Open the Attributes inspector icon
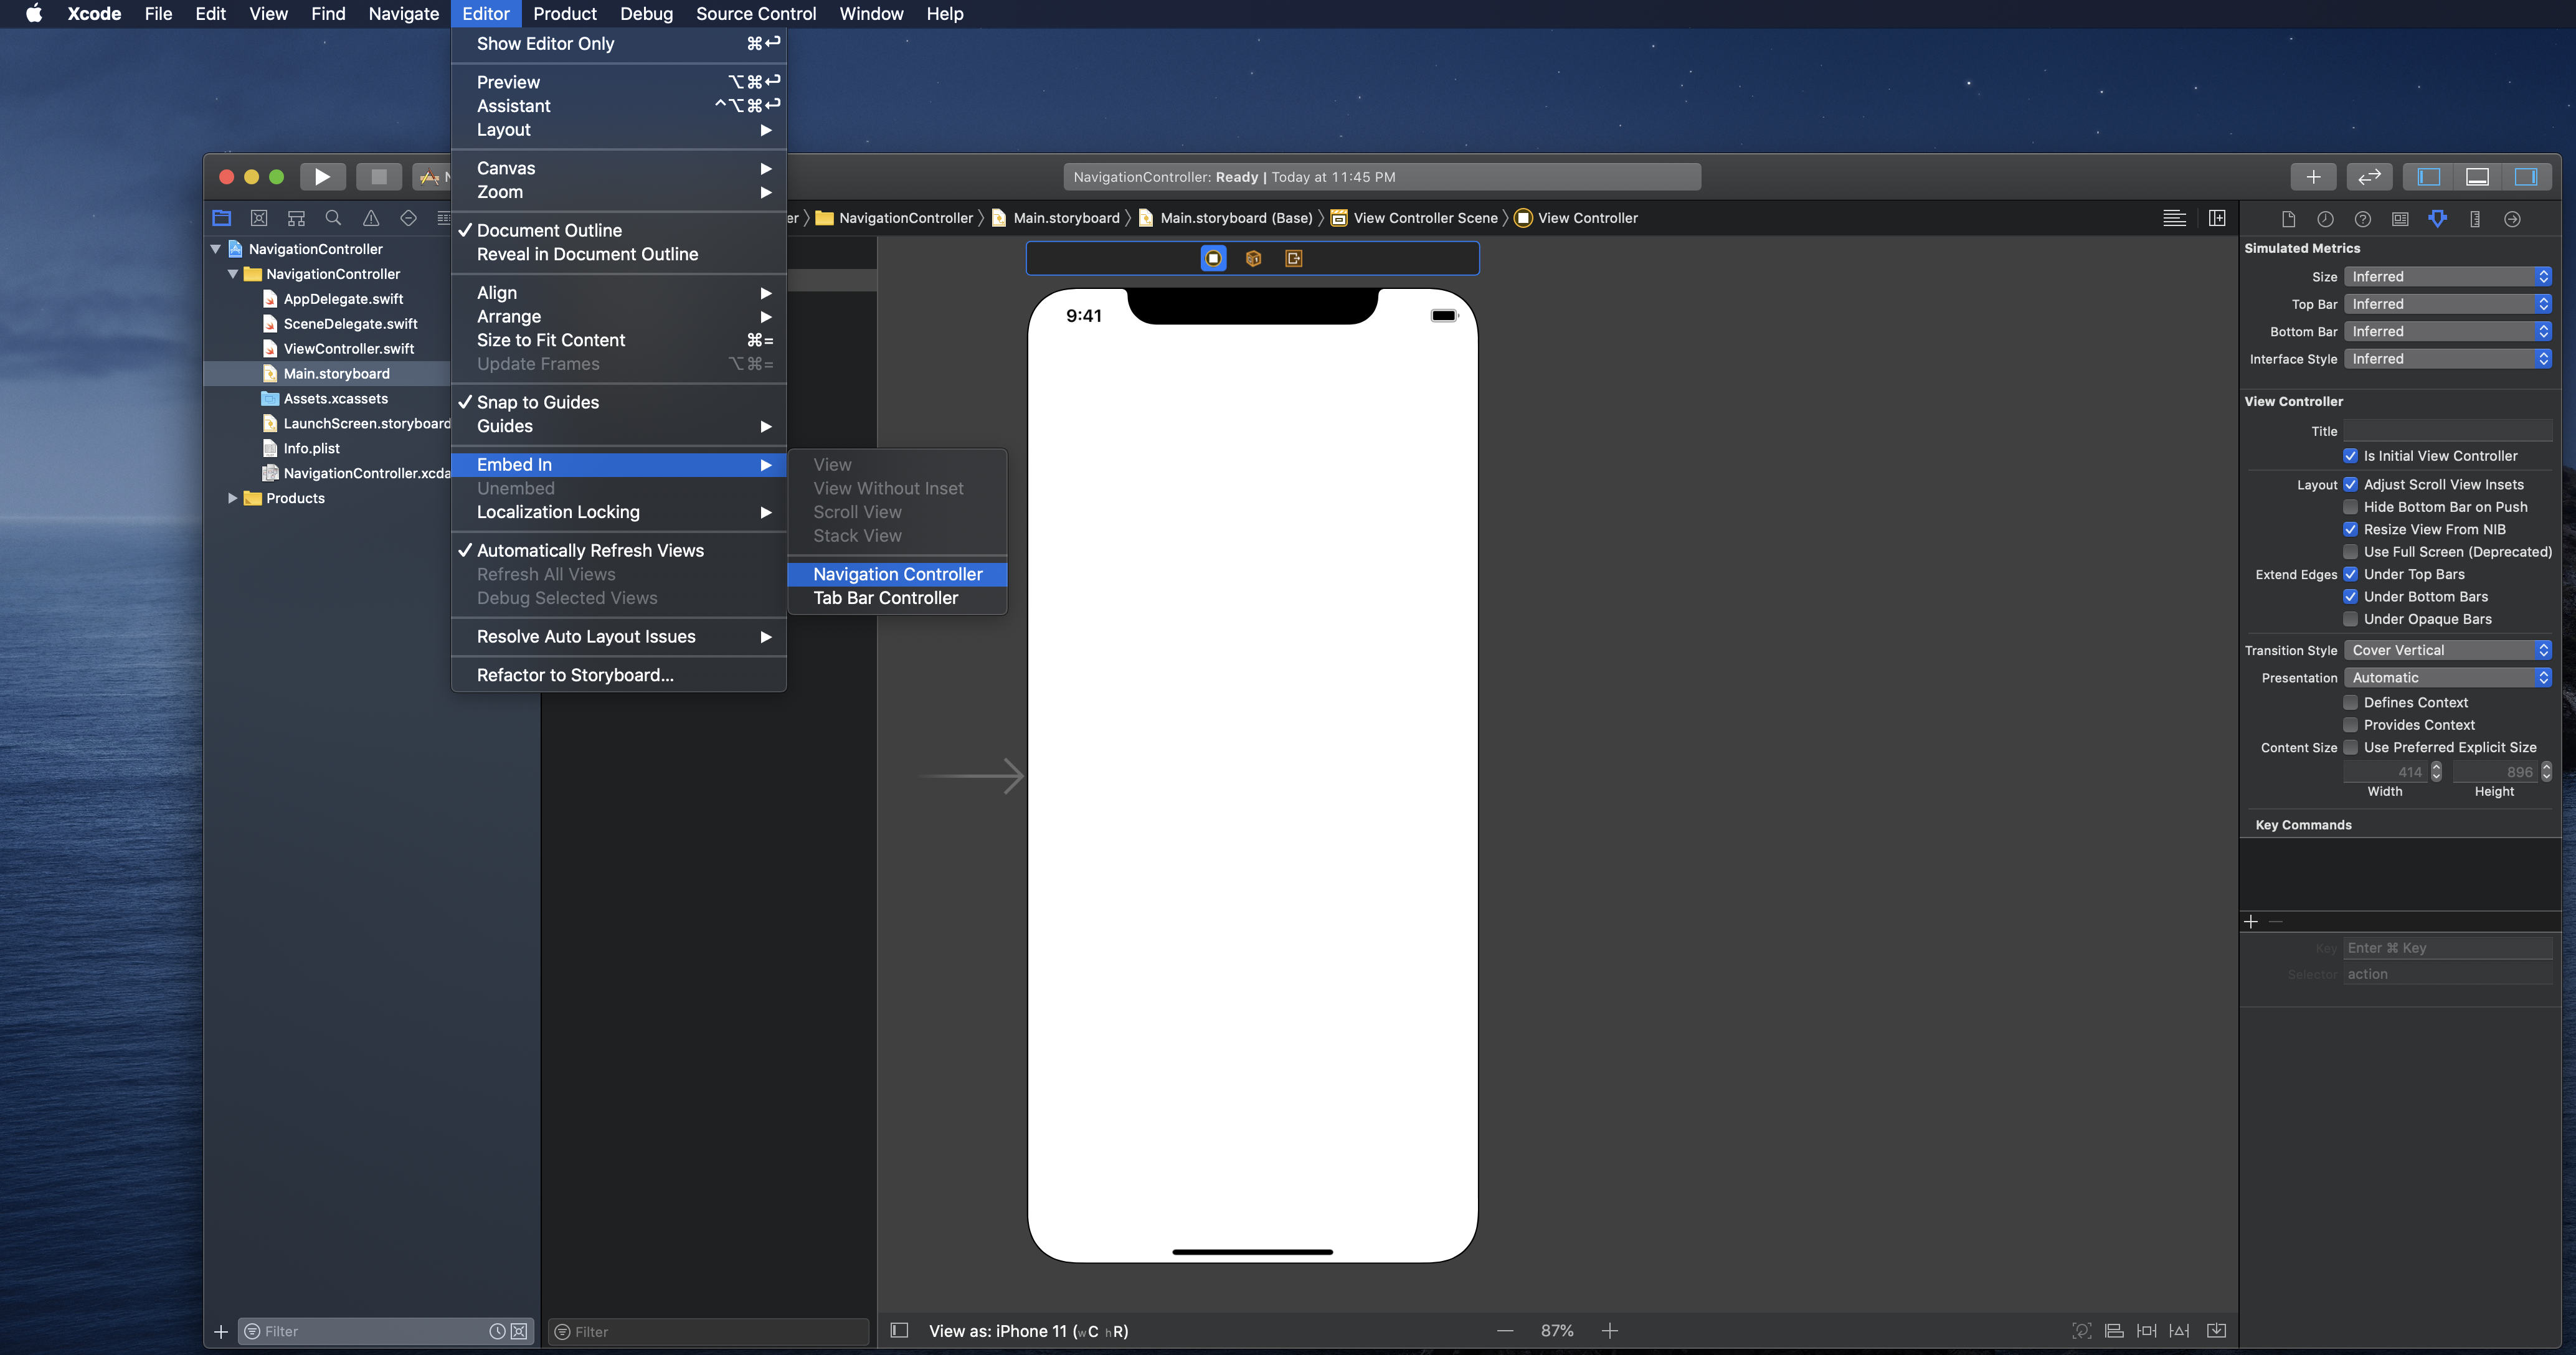2576x1355 pixels. [2437, 218]
